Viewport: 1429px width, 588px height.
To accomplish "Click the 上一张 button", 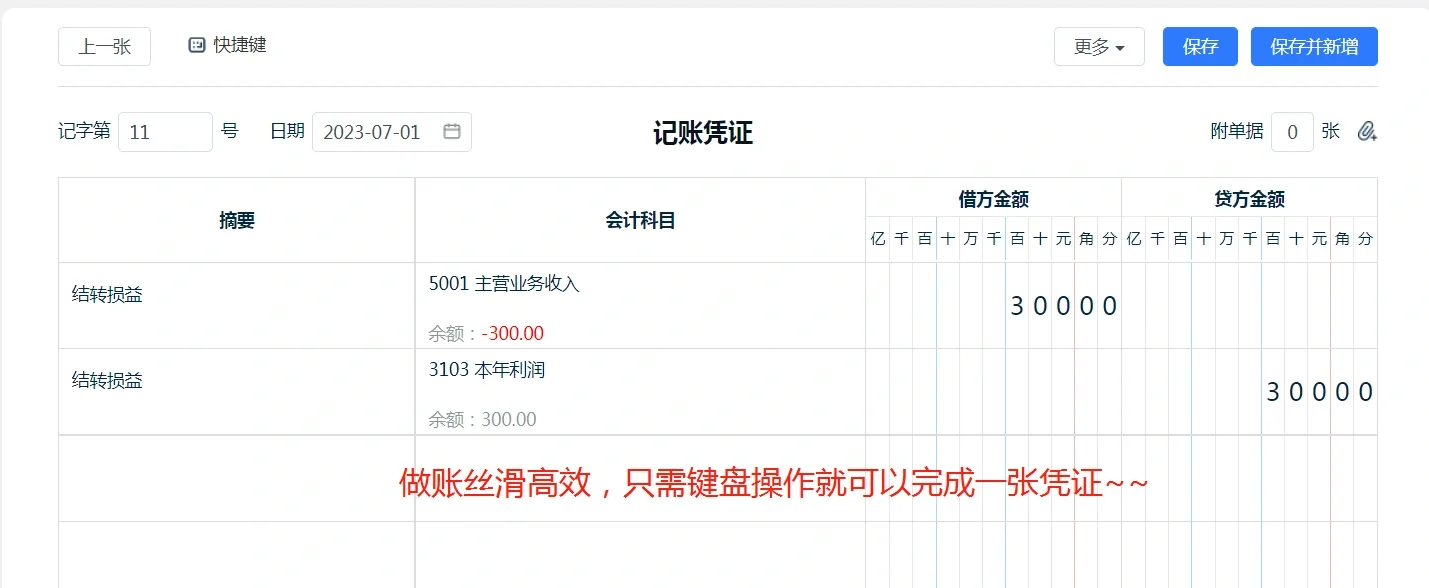I will tap(104, 46).
